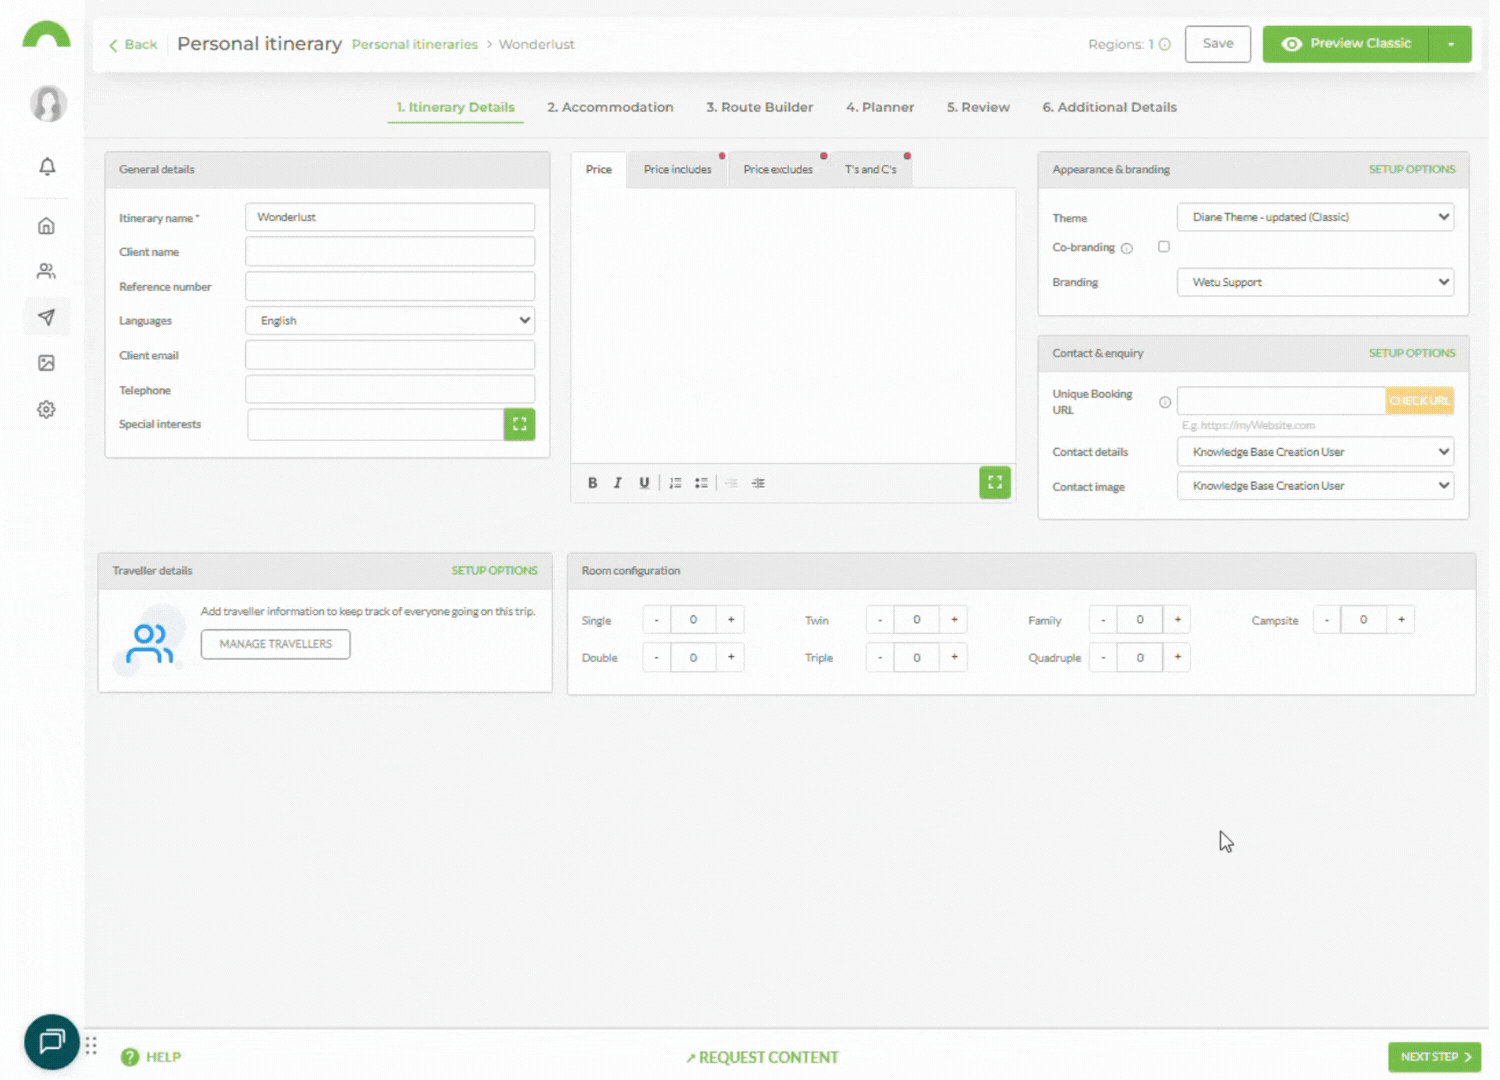Click the Bold formatting icon

point(592,483)
